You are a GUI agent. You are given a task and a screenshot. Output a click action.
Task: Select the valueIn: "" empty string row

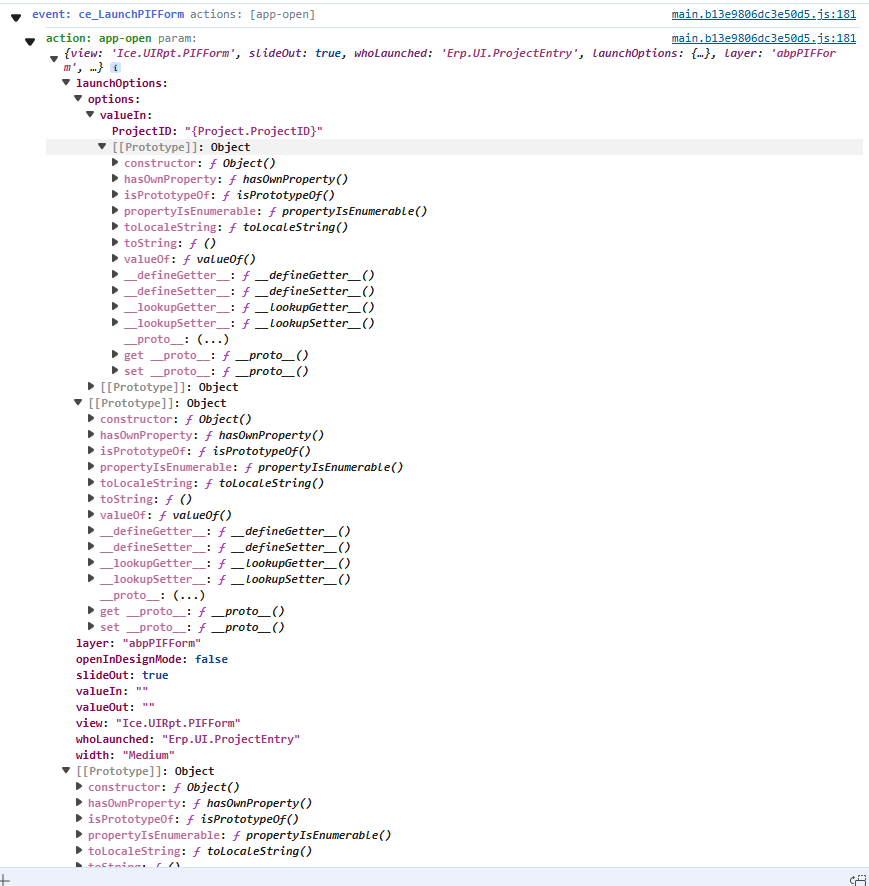(112, 691)
